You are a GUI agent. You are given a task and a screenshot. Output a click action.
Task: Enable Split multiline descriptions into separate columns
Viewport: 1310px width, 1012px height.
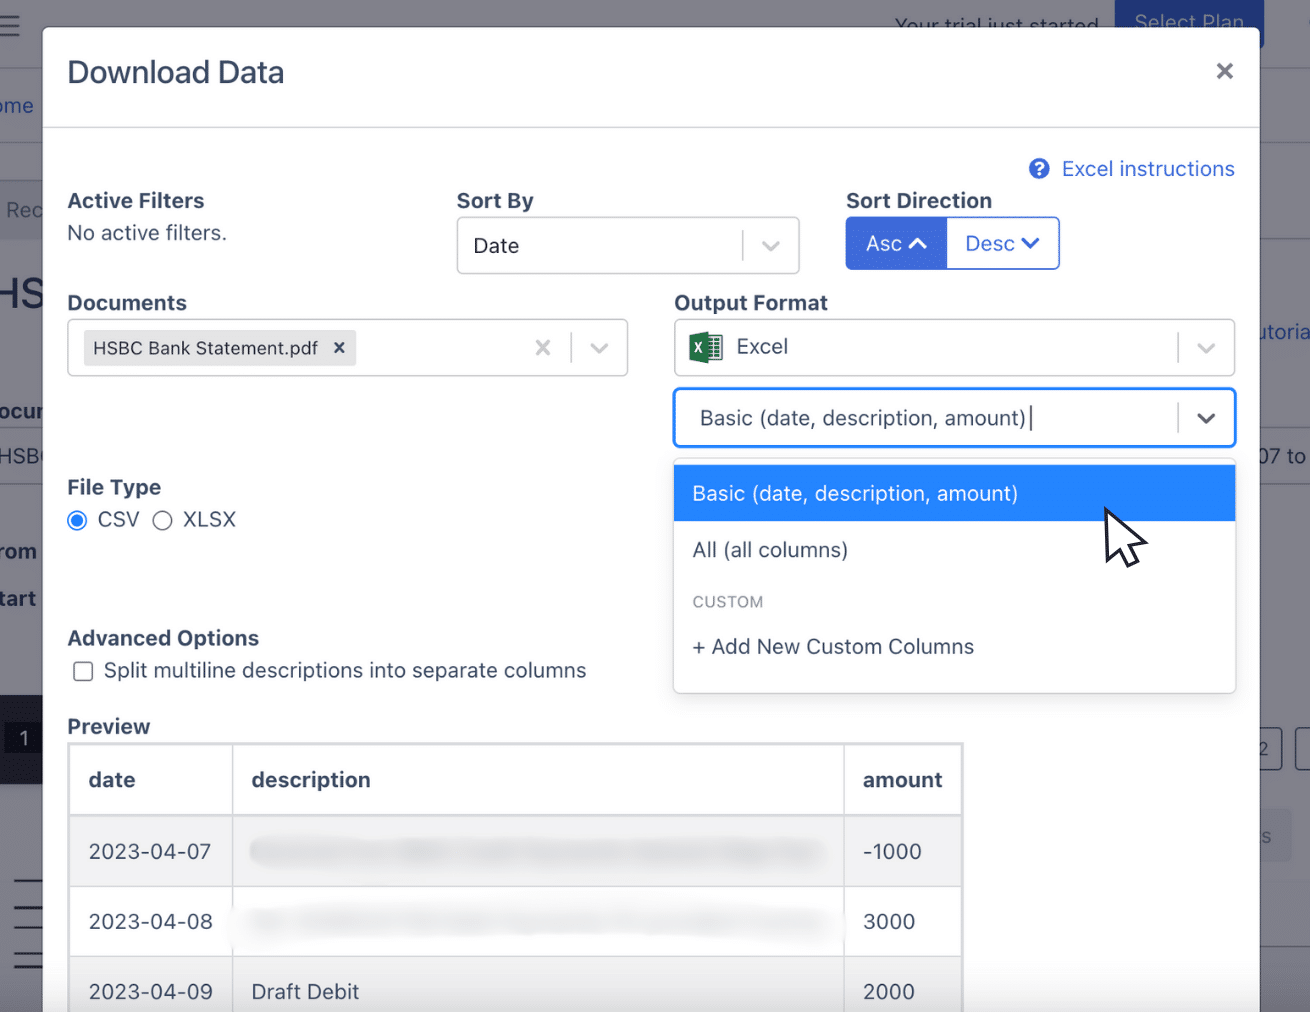83,671
